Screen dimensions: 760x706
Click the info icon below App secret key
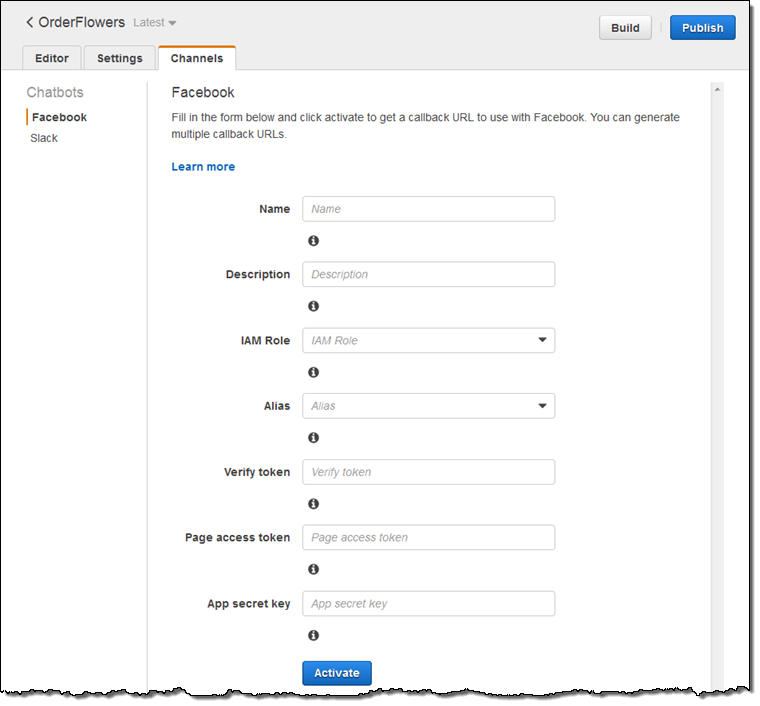(314, 635)
